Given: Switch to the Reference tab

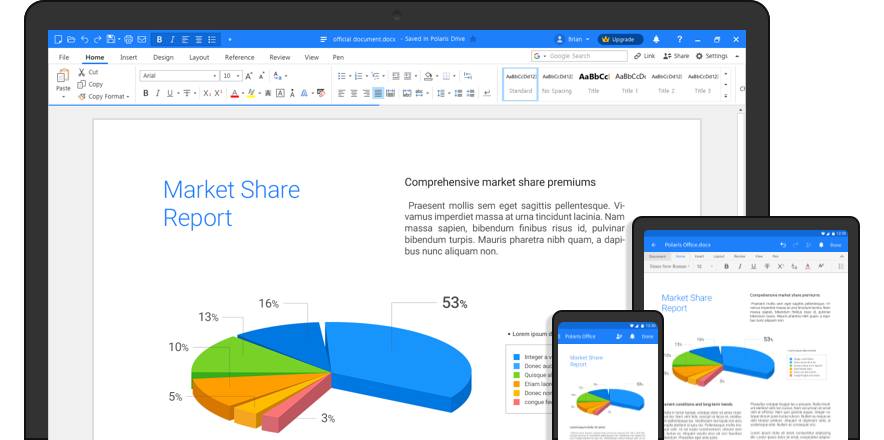Looking at the screenshot, I should coord(240,57).
